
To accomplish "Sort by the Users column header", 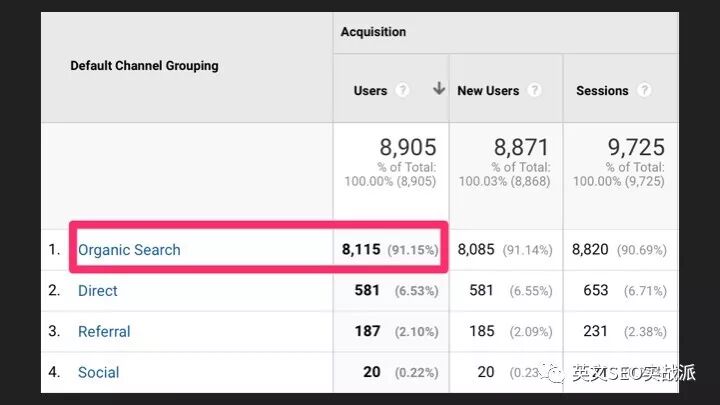I will 370,91.
